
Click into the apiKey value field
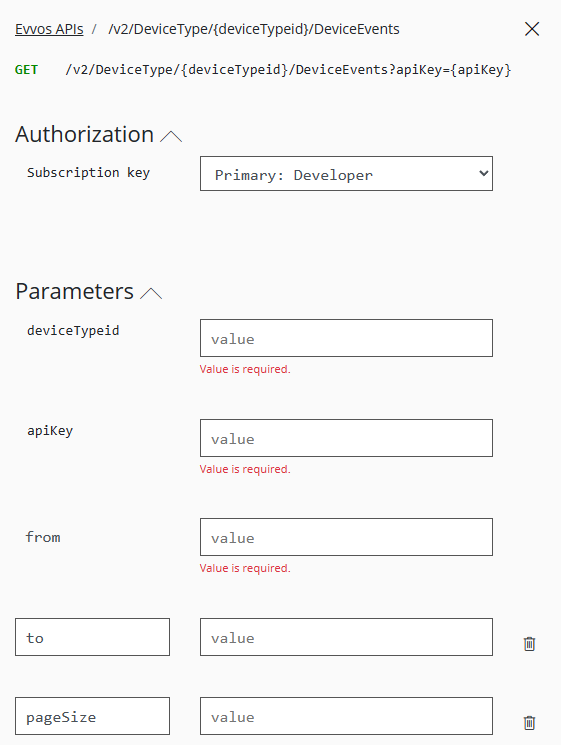pos(346,438)
